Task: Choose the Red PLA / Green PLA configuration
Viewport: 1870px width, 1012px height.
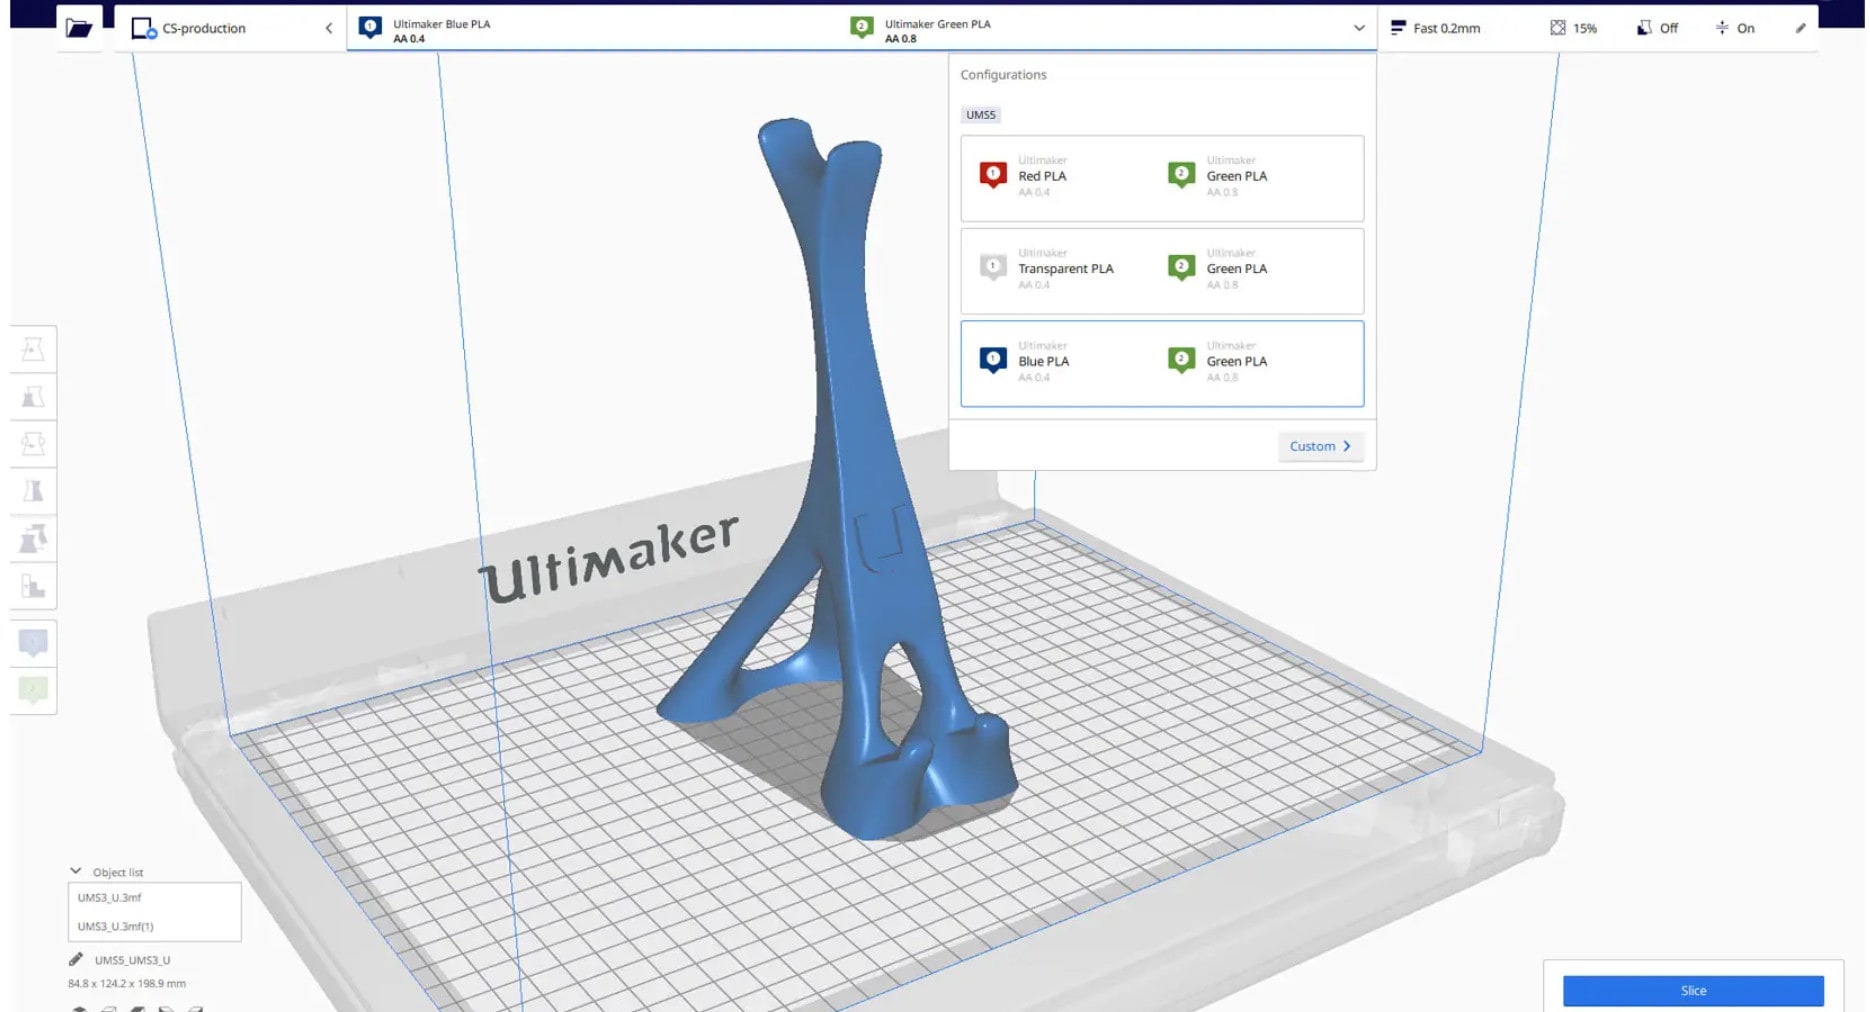Action: point(1161,178)
